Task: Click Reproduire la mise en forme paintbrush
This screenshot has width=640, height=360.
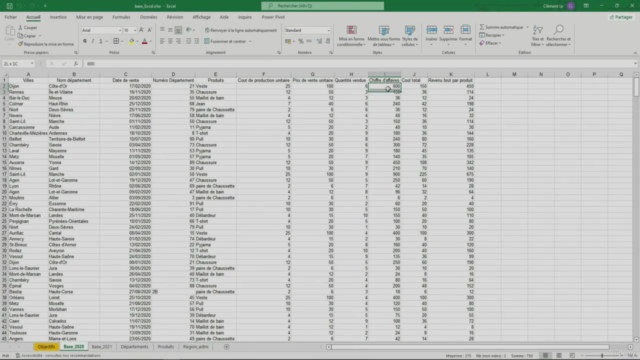Action: tap(20, 44)
